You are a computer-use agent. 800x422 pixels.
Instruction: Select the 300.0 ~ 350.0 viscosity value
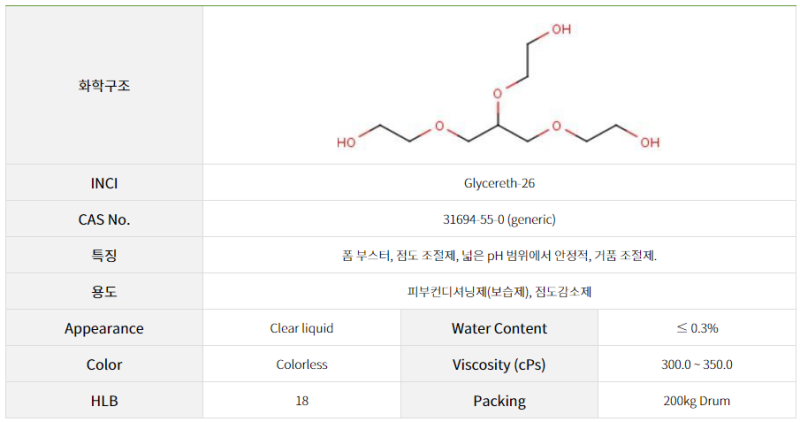[x=697, y=364]
